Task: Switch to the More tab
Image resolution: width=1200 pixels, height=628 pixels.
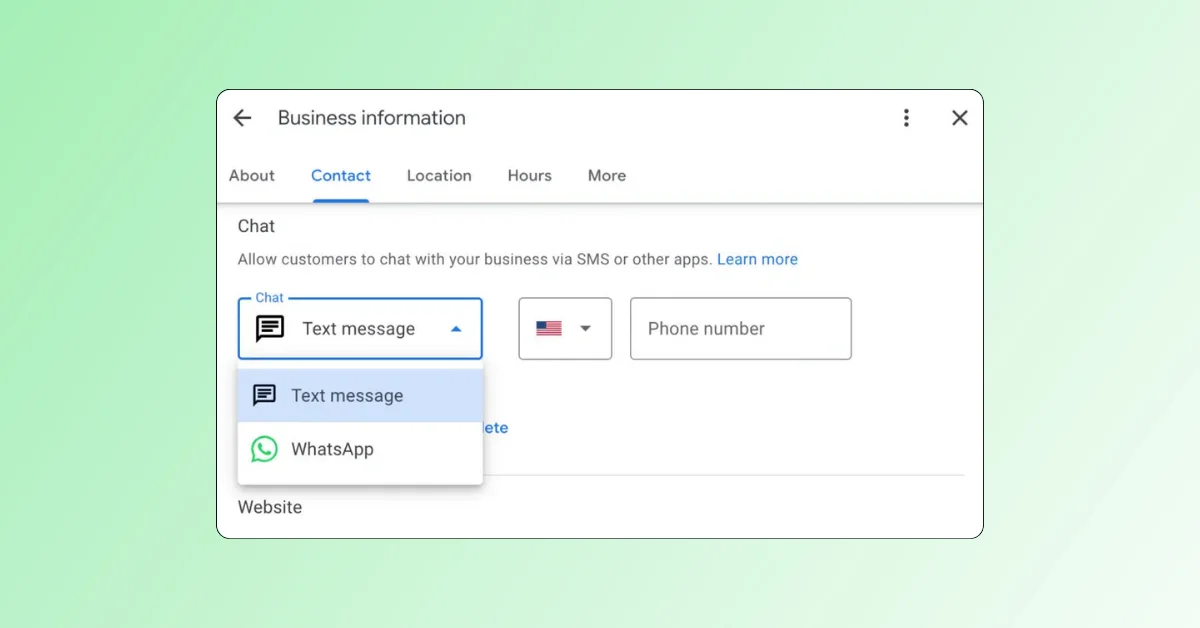Action: pyautogui.click(x=607, y=175)
